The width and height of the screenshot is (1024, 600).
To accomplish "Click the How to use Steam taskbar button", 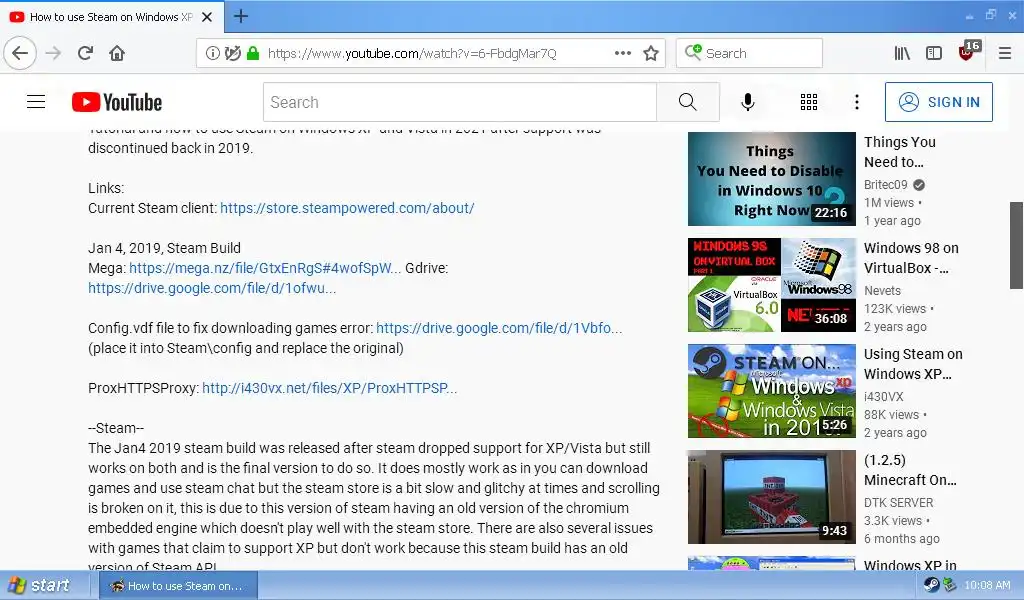I will [178, 586].
